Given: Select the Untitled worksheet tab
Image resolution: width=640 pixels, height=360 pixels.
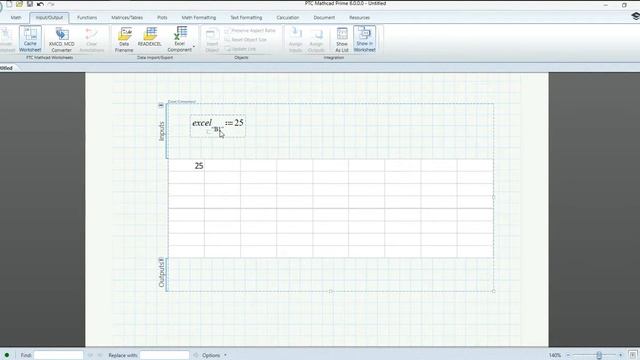Looking at the screenshot, I should 7,68.
